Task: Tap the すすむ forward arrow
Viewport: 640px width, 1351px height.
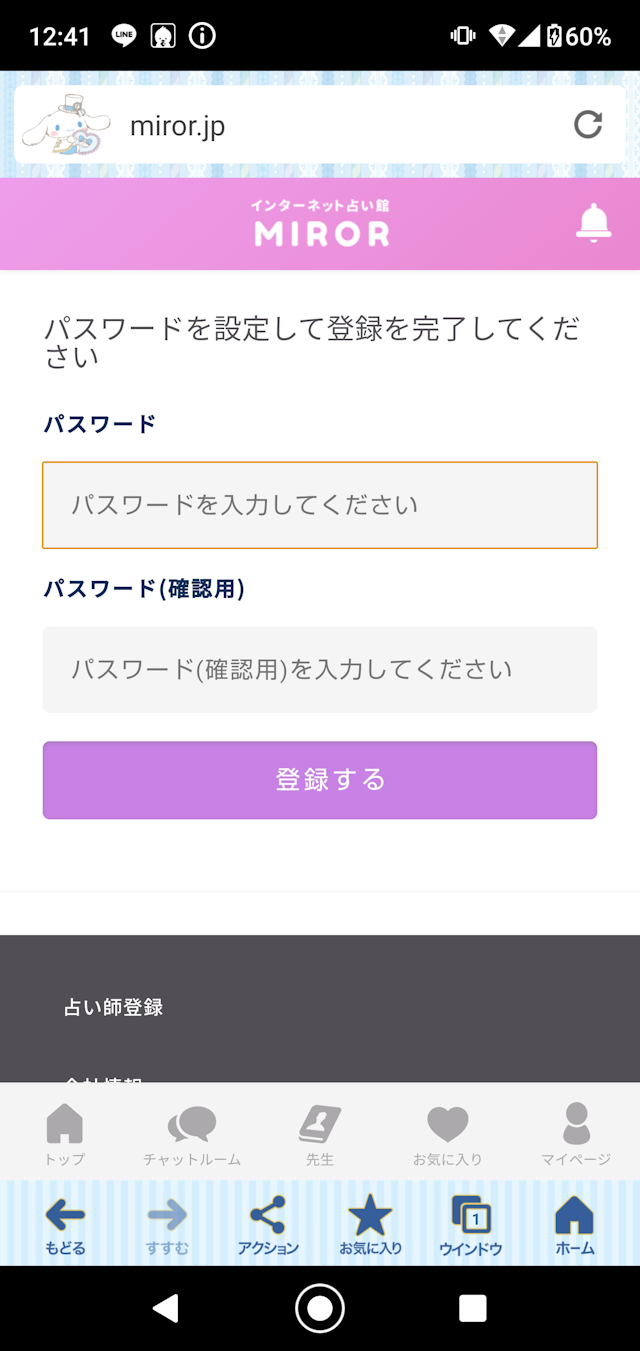Action: click(x=167, y=1224)
